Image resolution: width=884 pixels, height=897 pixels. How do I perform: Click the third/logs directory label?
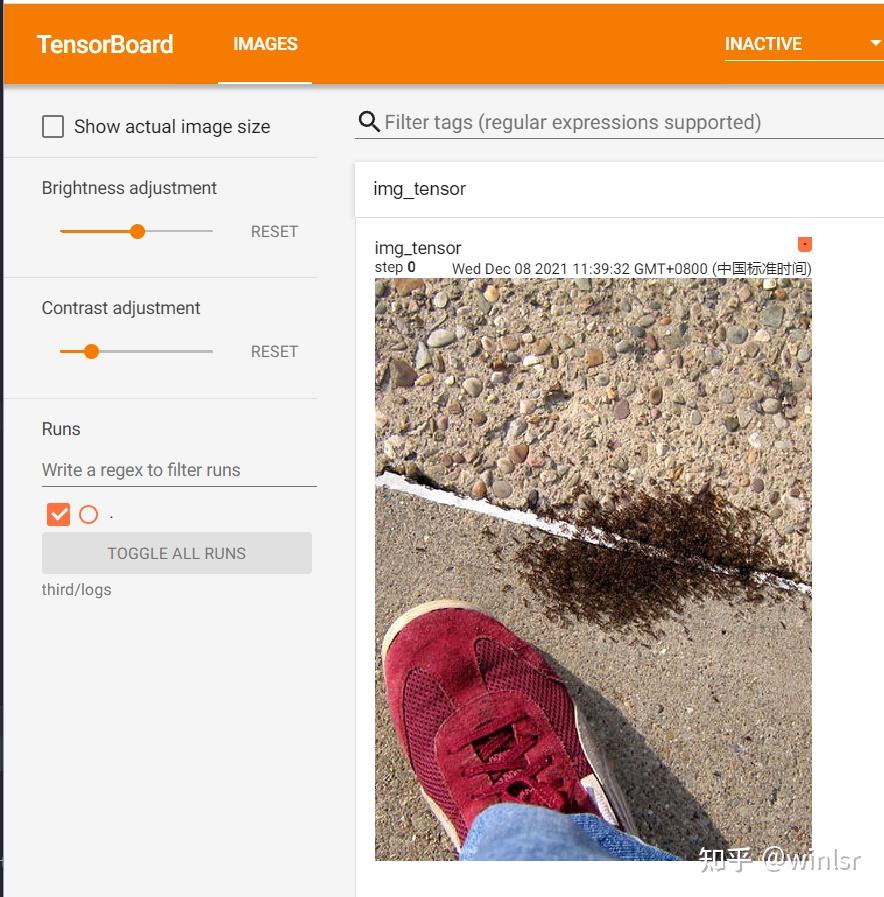pos(77,590)
